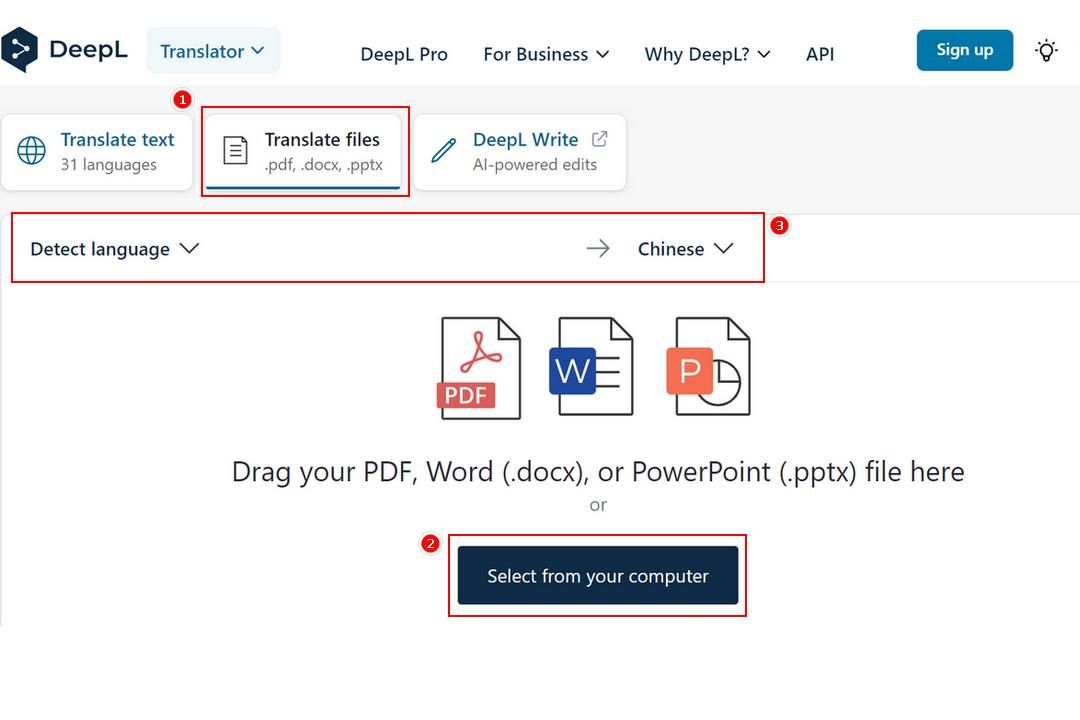This screenshot has height=720, width=1080.
Task: Click the globe icon on Translate text
Action: click(x=31, y=150)
